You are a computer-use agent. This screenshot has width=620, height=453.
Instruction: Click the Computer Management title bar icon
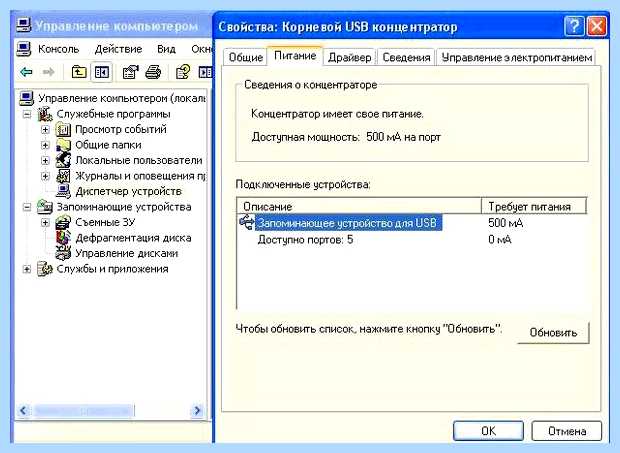click(23, 26)
